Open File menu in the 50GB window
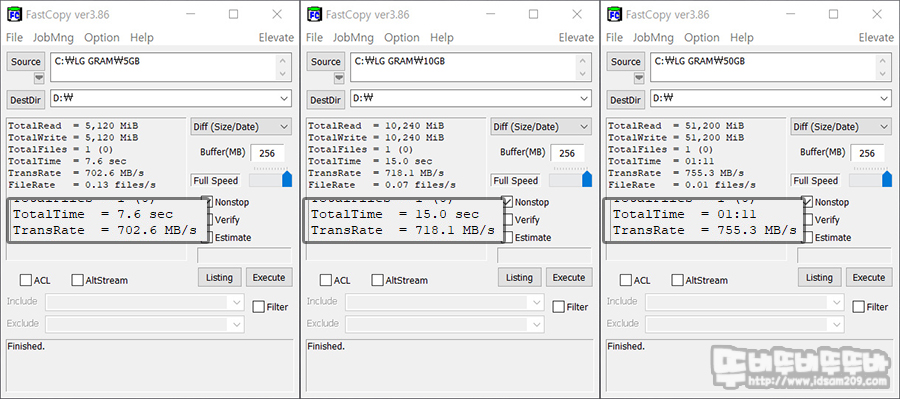 pyautogui.click(x=614, y=38)
